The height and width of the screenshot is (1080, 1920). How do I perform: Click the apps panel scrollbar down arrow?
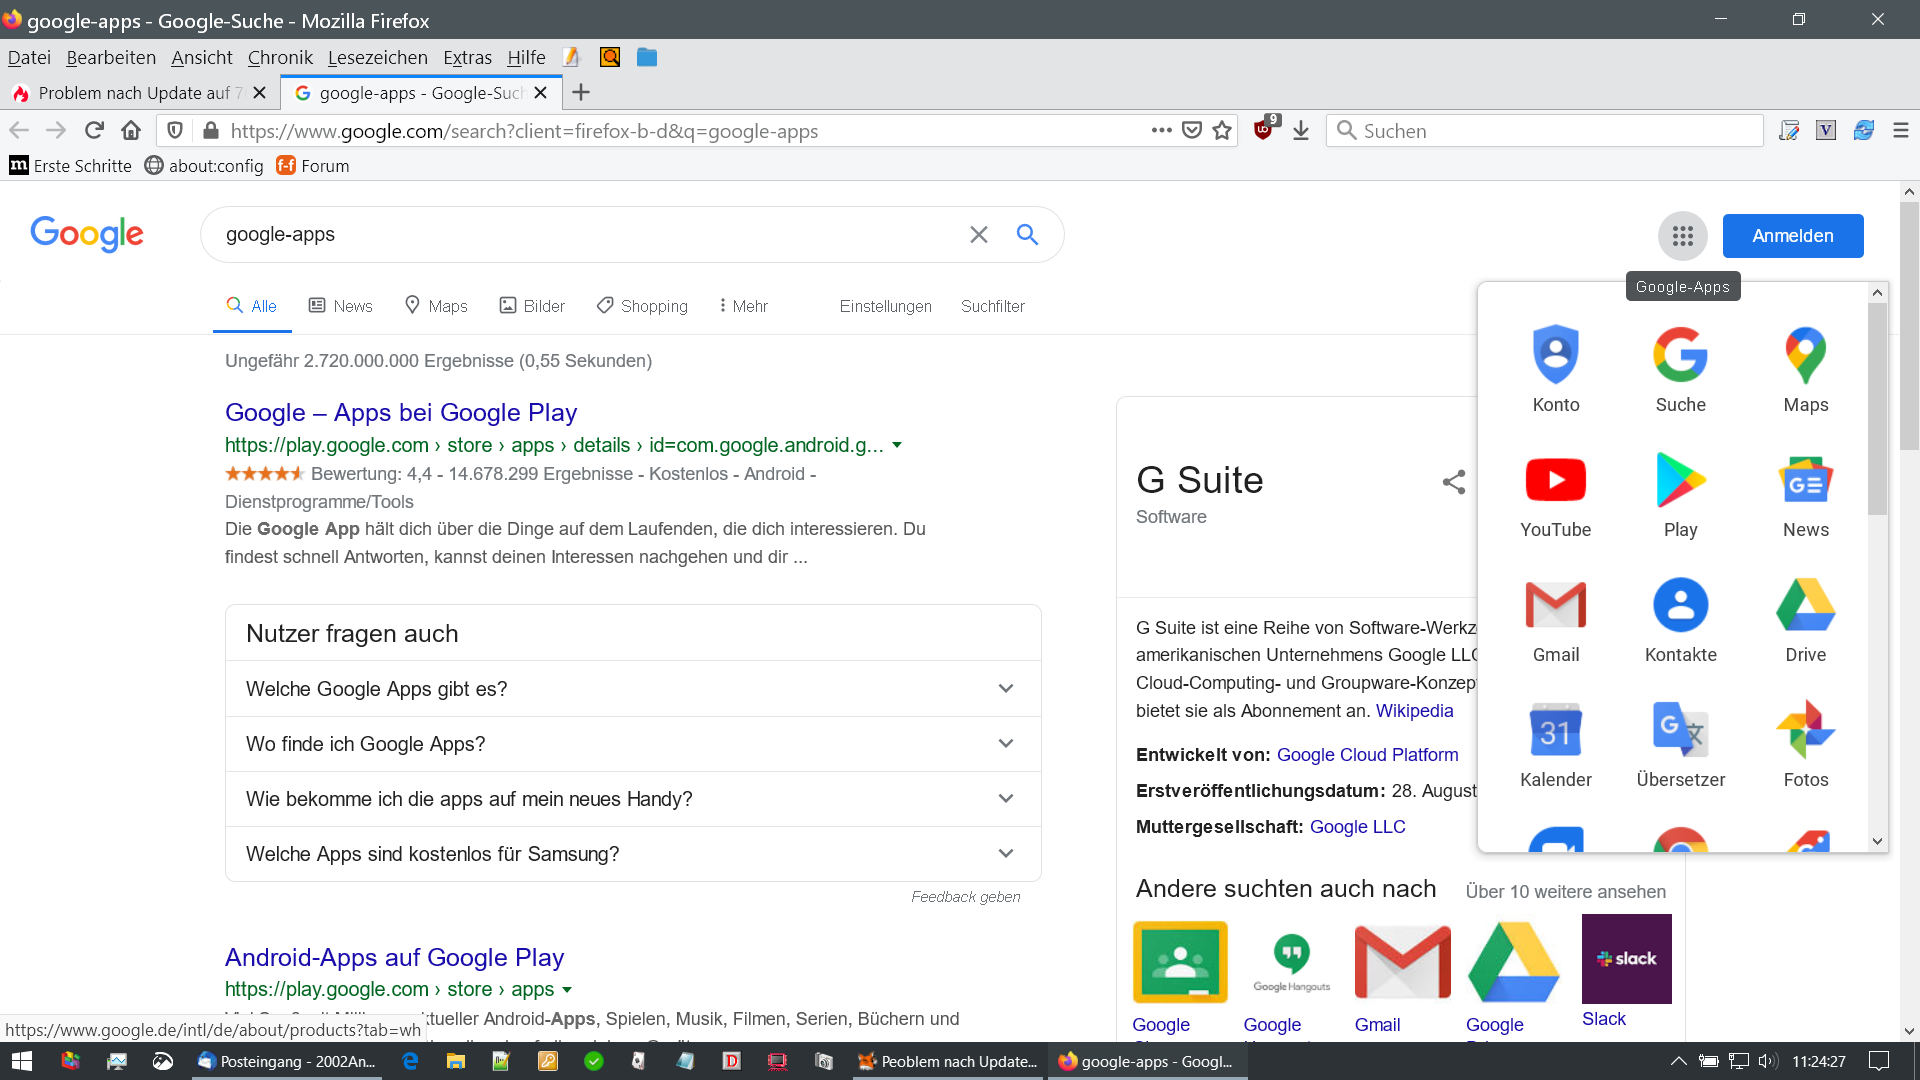[1877, 841]
